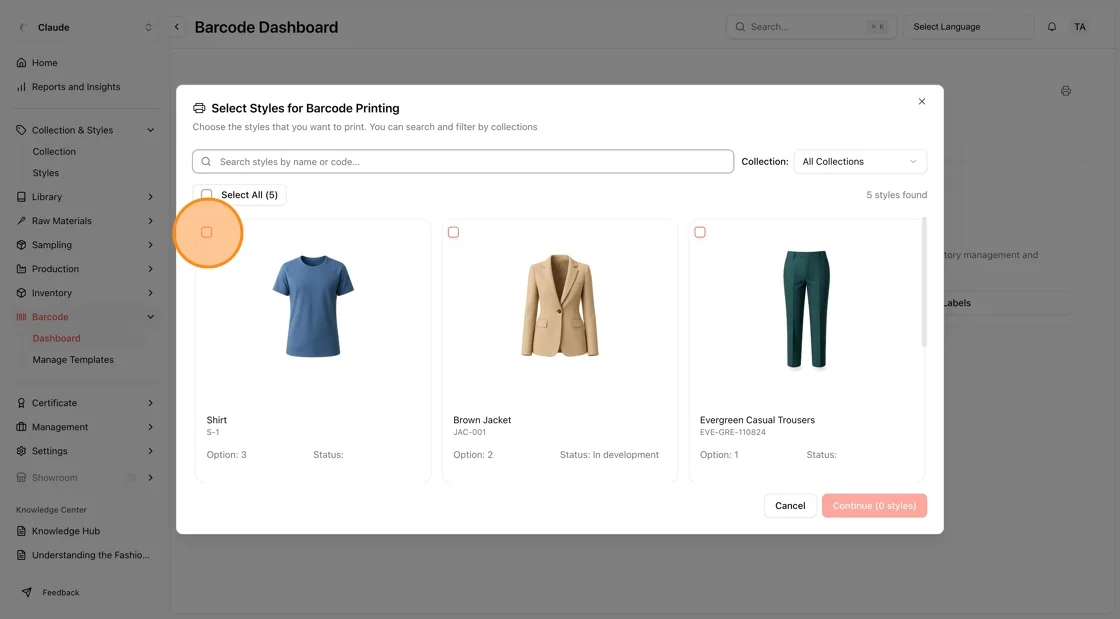Open the Collection submenu item
The image size is (1120, 619).
pyautogui.click(x=54, y=151)
